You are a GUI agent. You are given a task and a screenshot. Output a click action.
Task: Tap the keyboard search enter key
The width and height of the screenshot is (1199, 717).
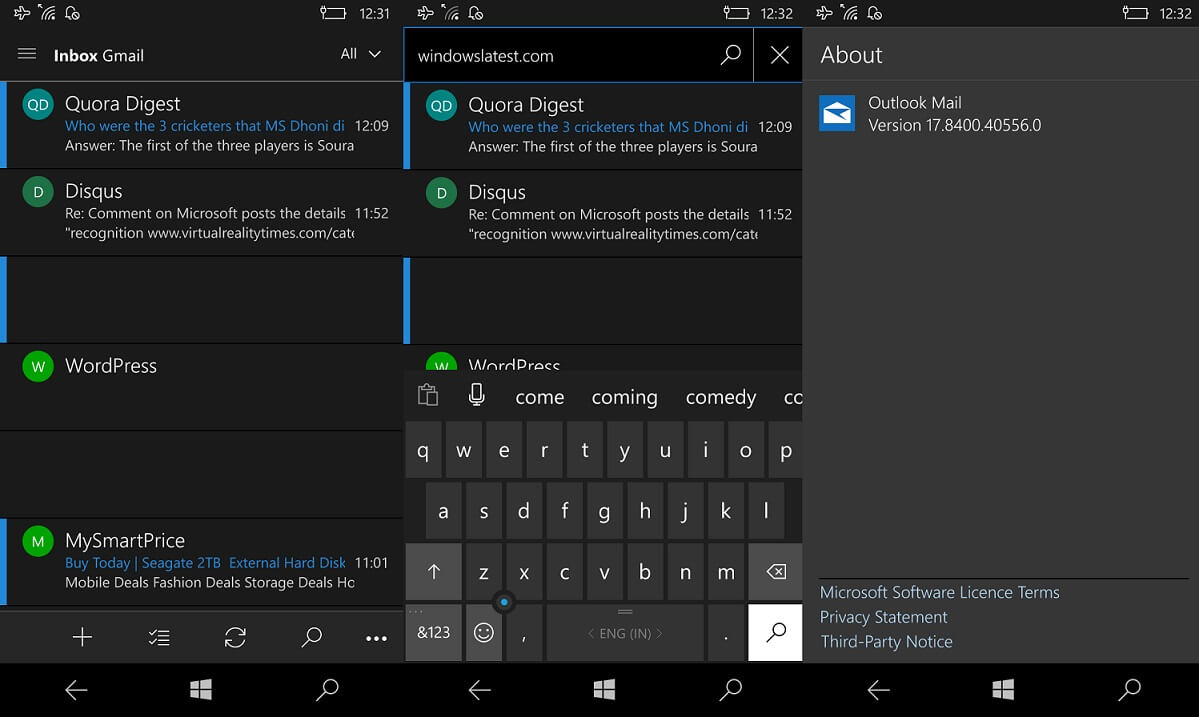(x=775, y=633)
